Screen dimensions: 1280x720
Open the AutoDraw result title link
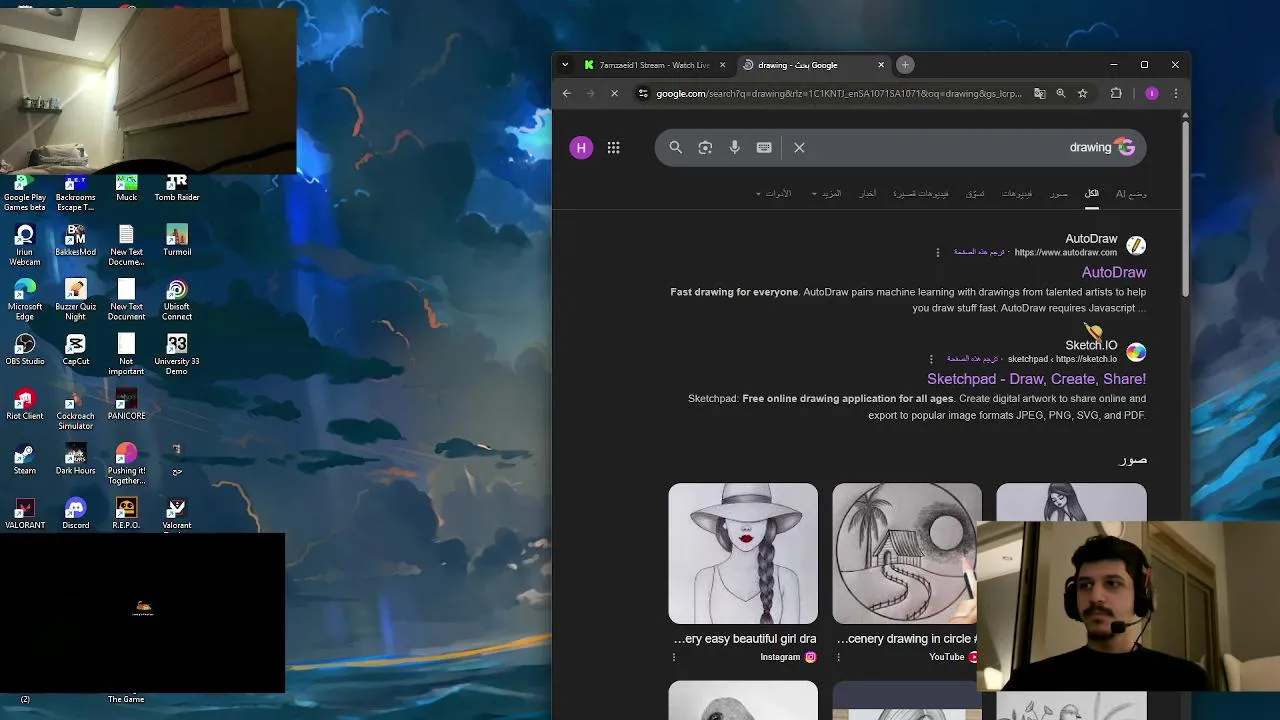point(1114,272)
